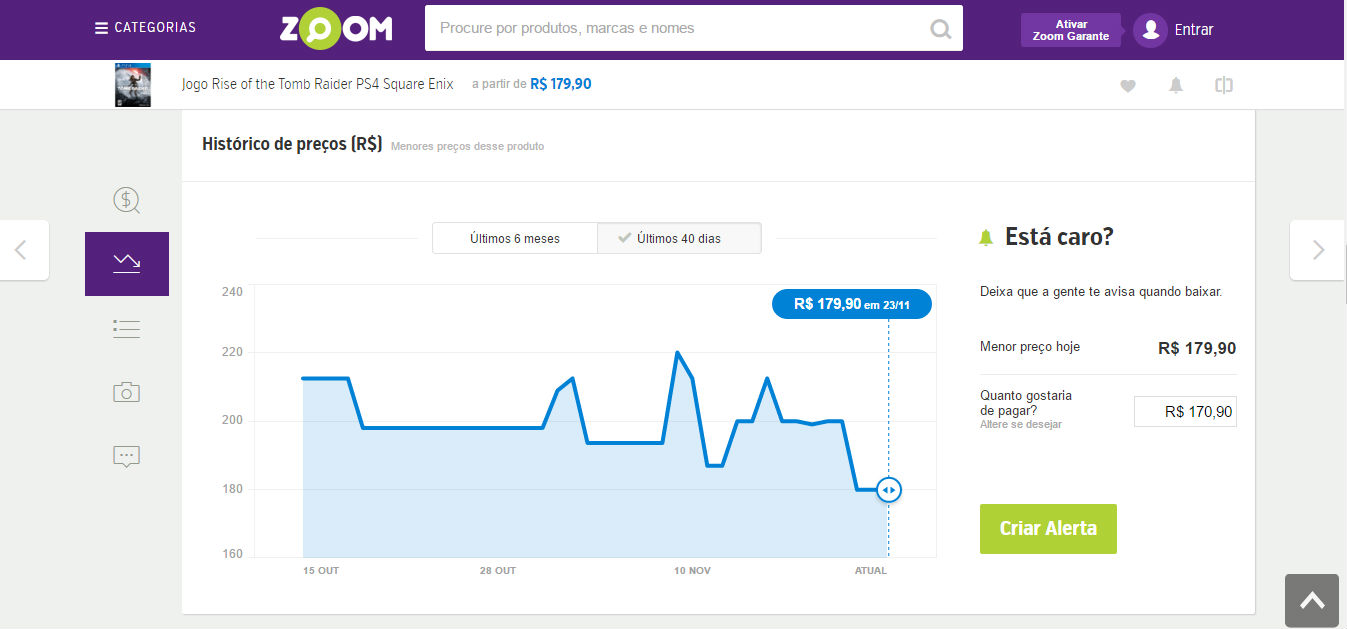1347x629 pixels.
Task: Click the price alert bell icon in header
Action: pyautogui.click(x=1176, y=86)
